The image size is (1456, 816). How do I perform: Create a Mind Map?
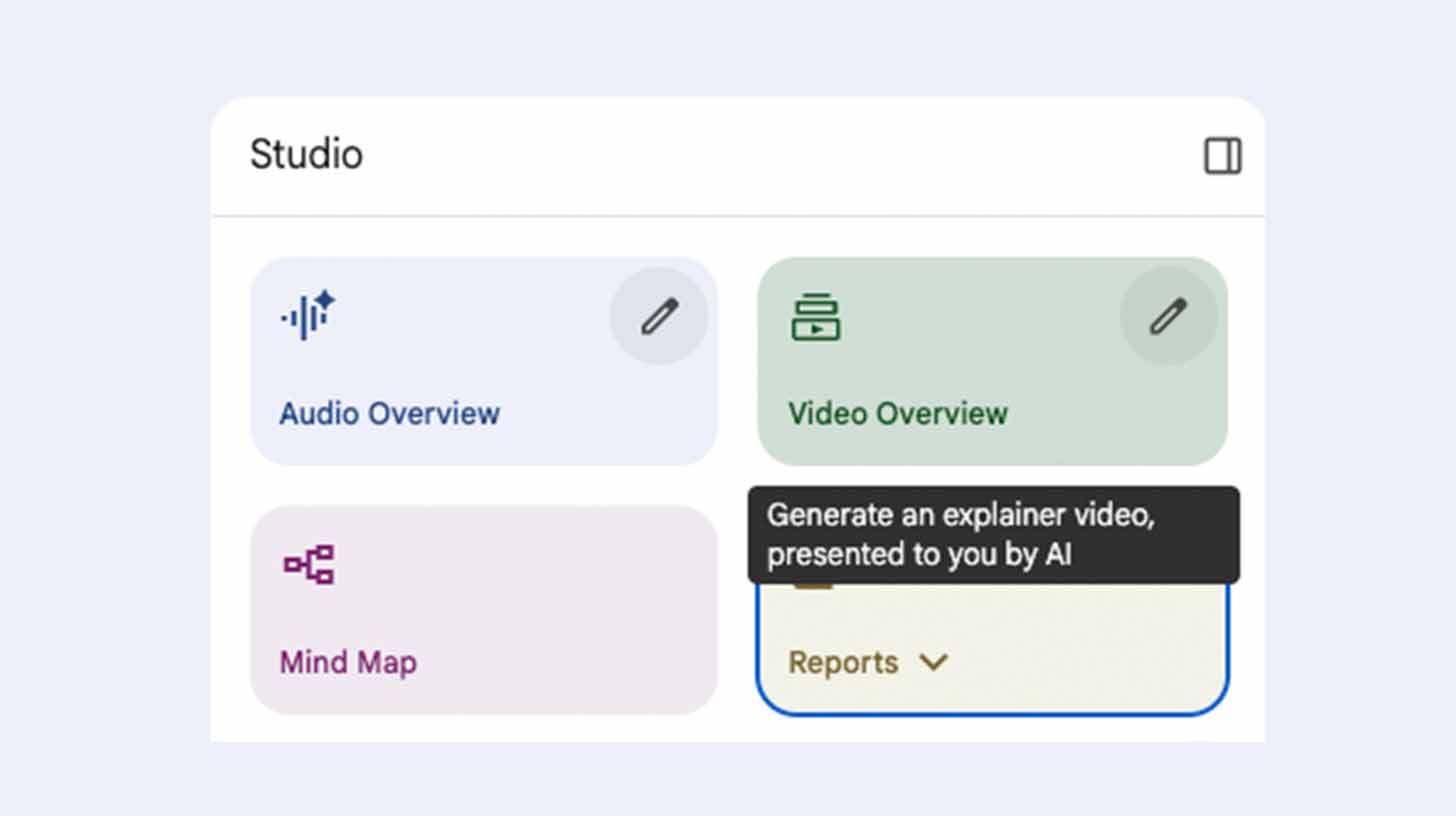pos(484,610)
